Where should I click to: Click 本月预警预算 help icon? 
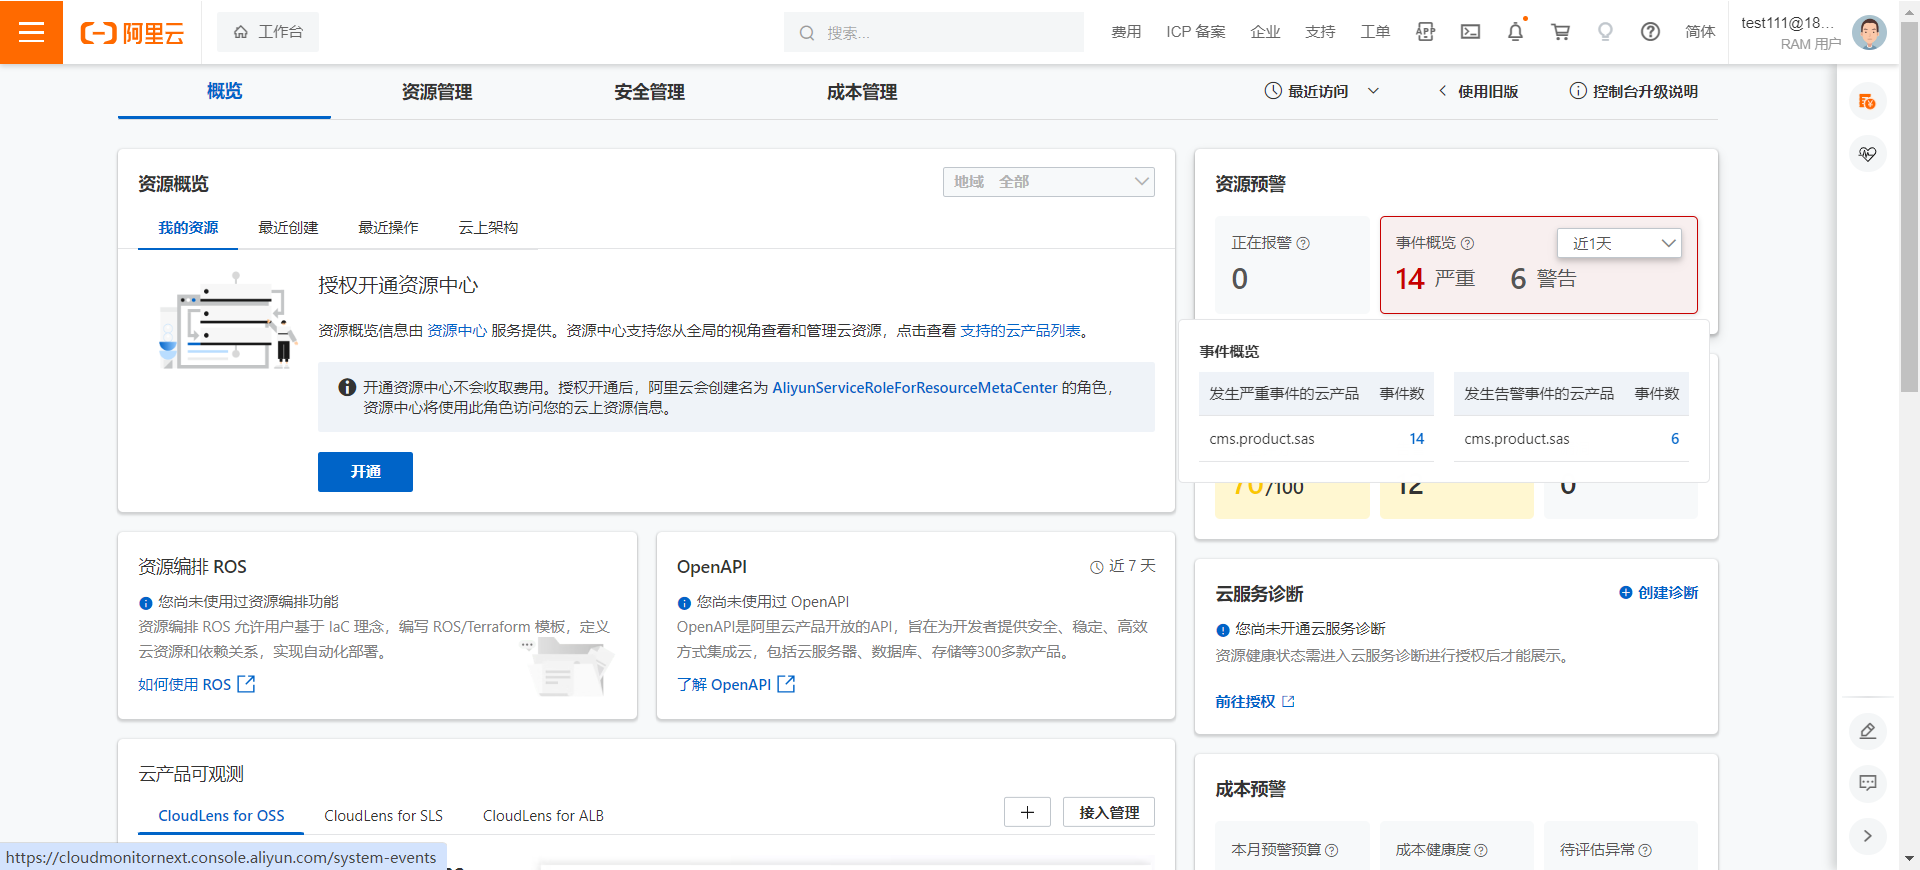pyautogui.click(x=1332, y=850)
